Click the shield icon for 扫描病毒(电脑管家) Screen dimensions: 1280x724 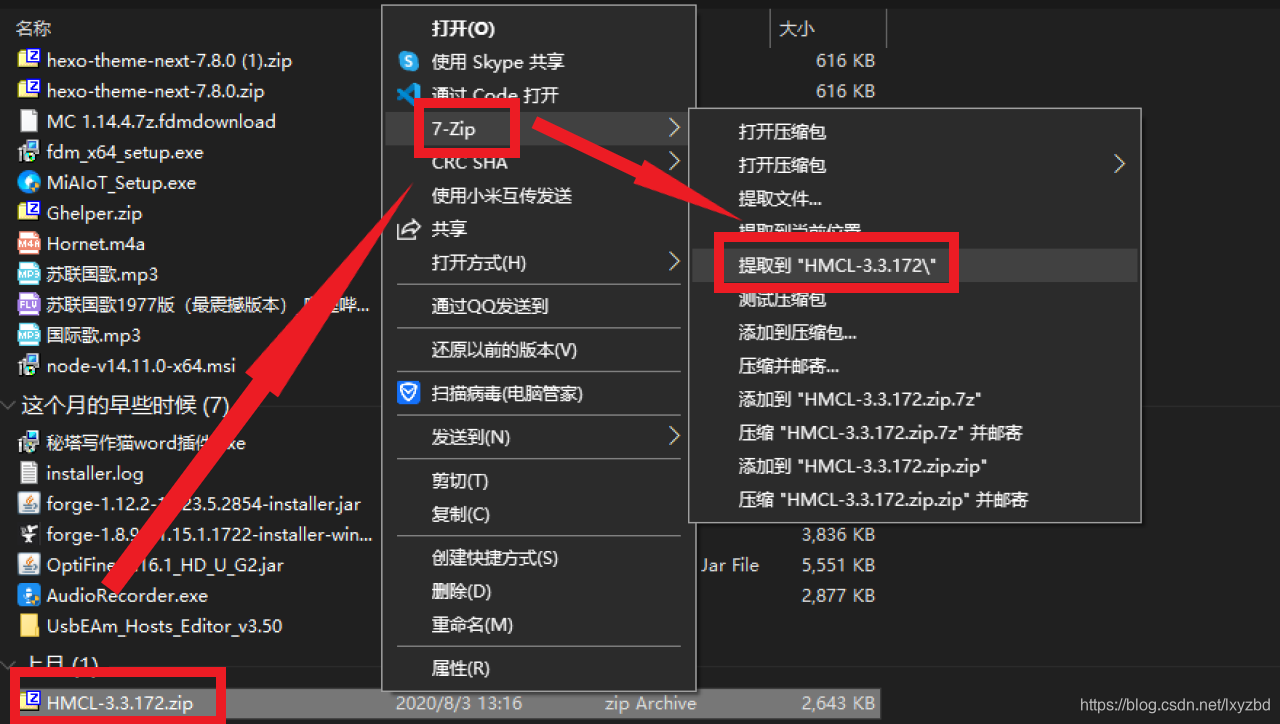click(x=409, y=393)
